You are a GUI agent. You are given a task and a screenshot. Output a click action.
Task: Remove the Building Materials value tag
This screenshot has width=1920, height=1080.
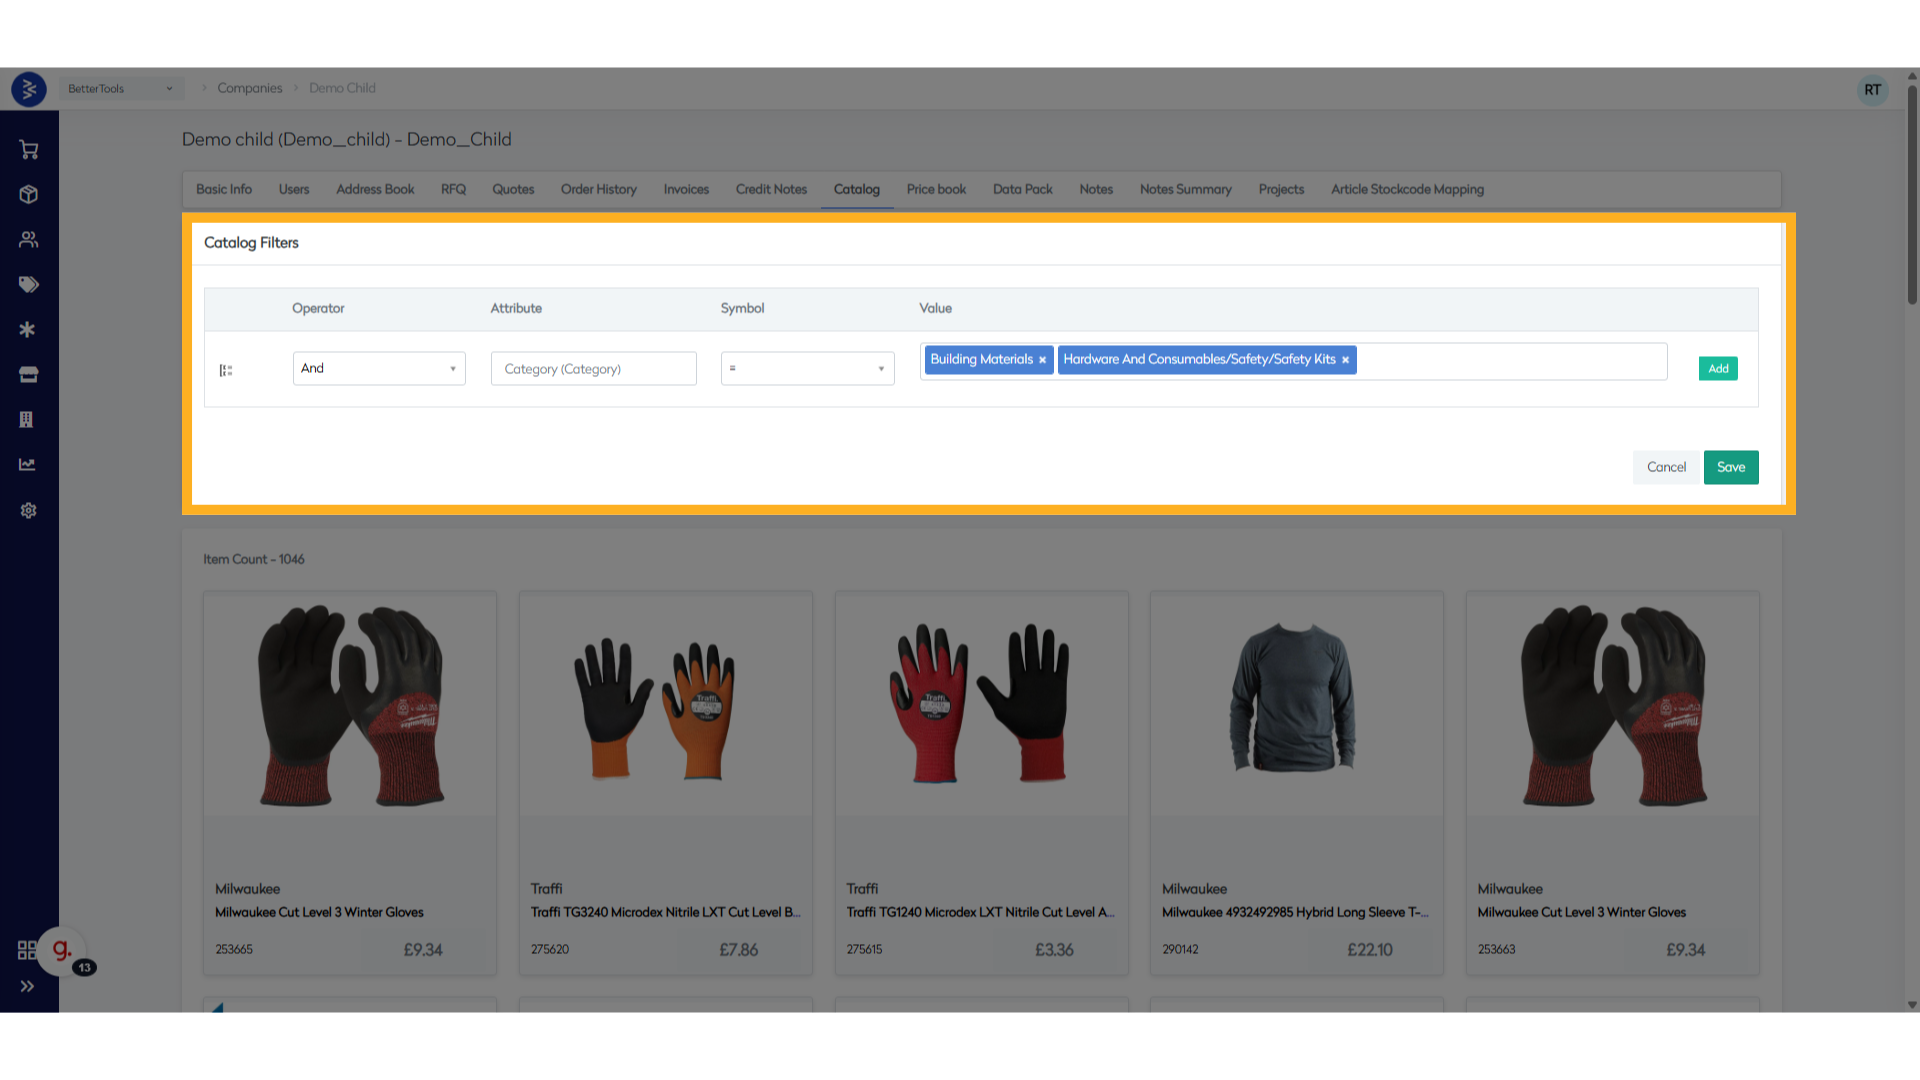click(1042, 360)
